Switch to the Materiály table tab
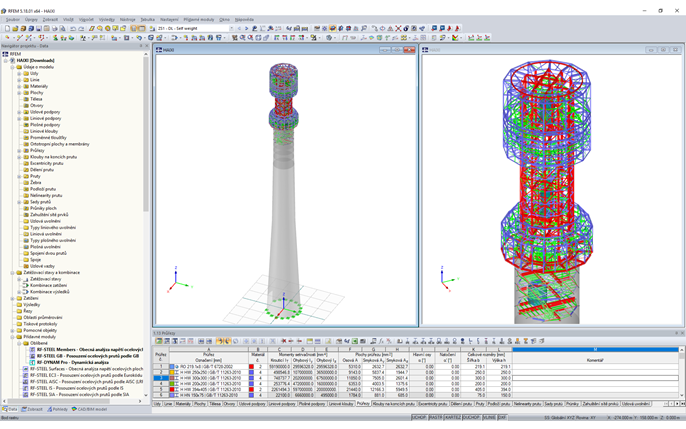 (x=183, y=404)
